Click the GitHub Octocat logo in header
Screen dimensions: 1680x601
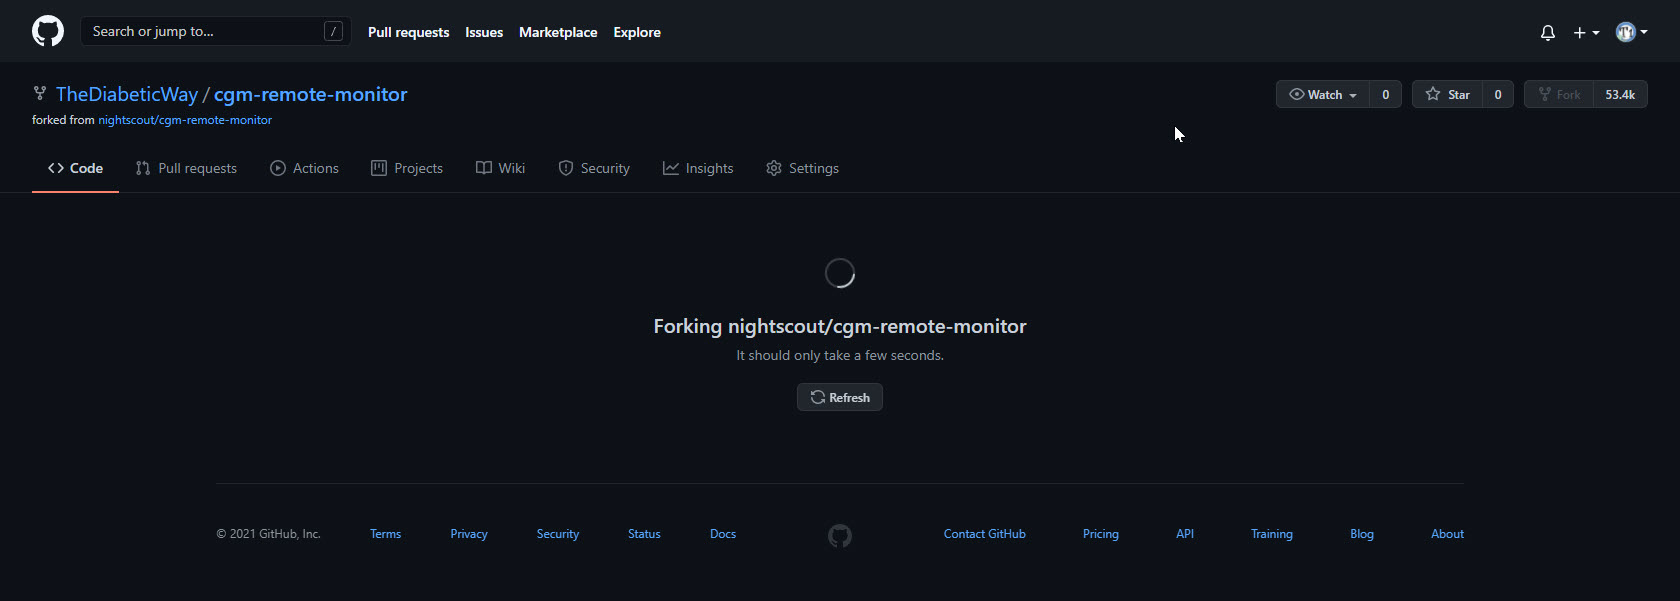48,32
